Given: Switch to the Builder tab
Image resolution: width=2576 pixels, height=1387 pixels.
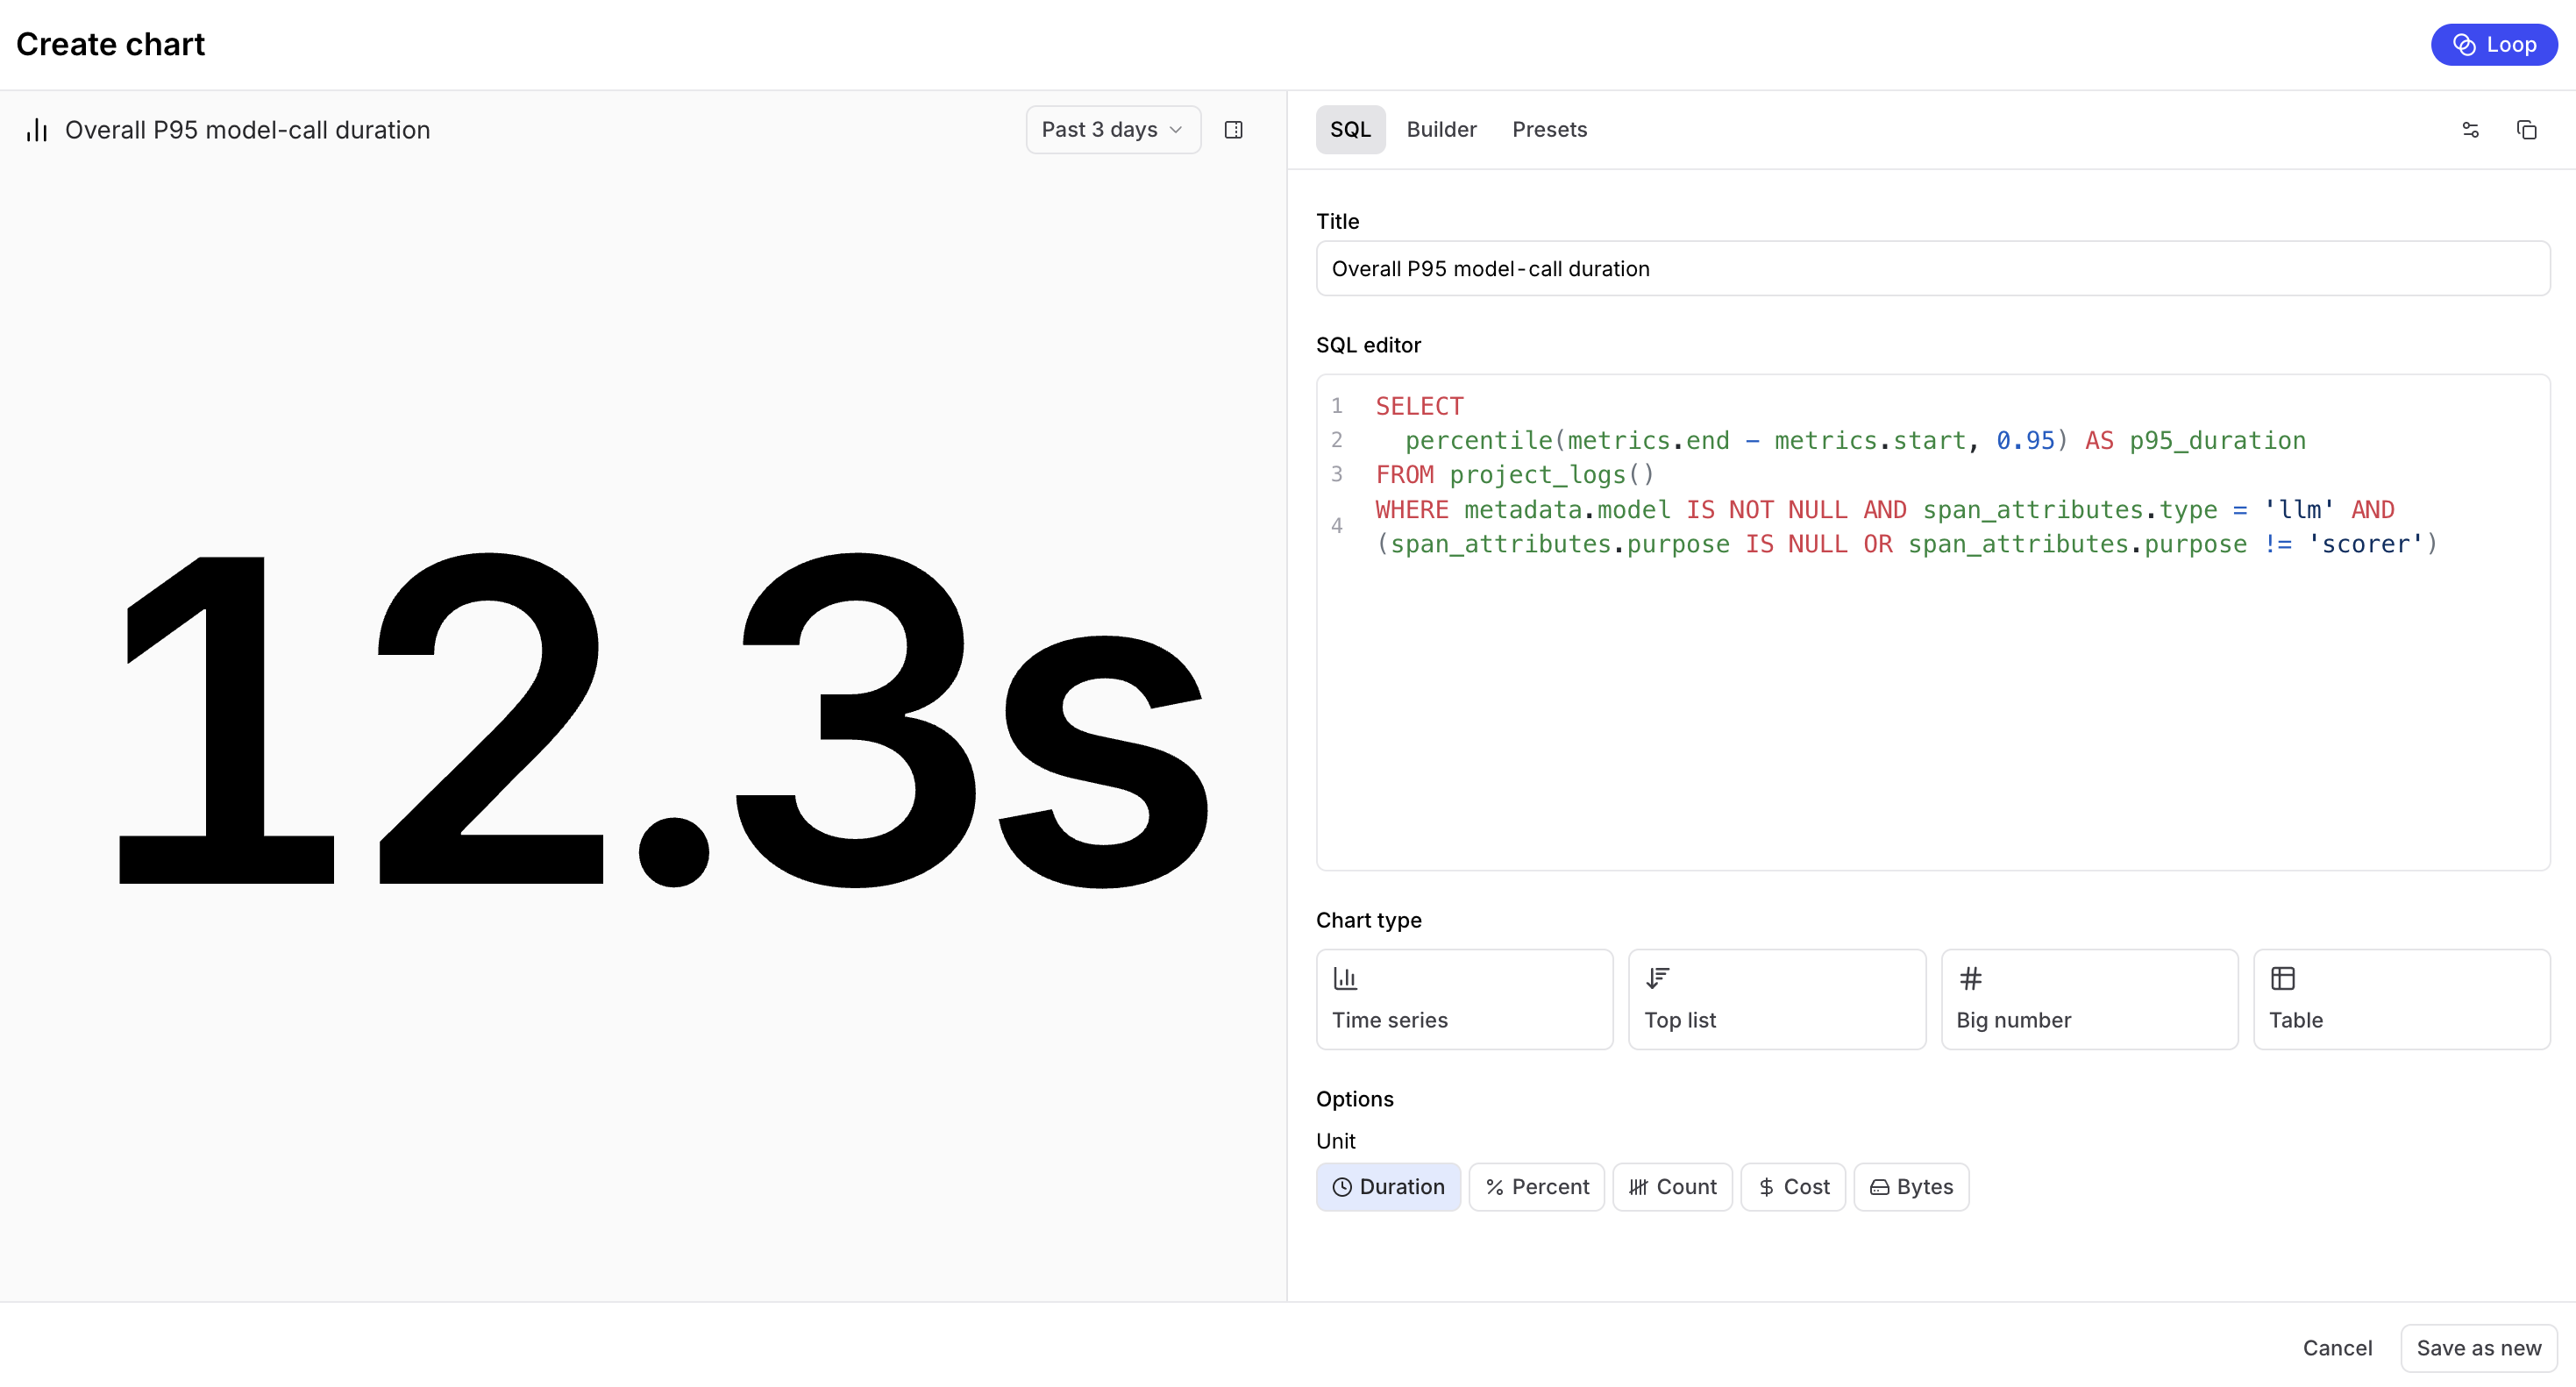Looking at the screenshot, I should pyautogui.click(x=1441, y=130).
